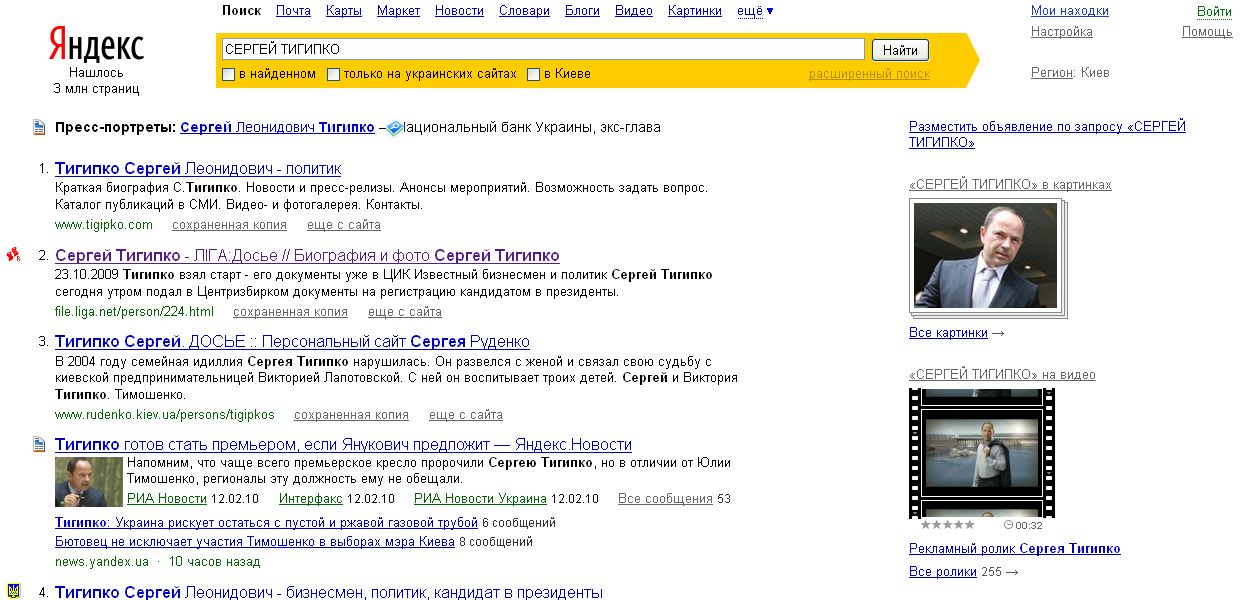Click the www.tigipko.com URL
Image resolution: width=1251 pixels, height=600 pixels.
point(104,225)
